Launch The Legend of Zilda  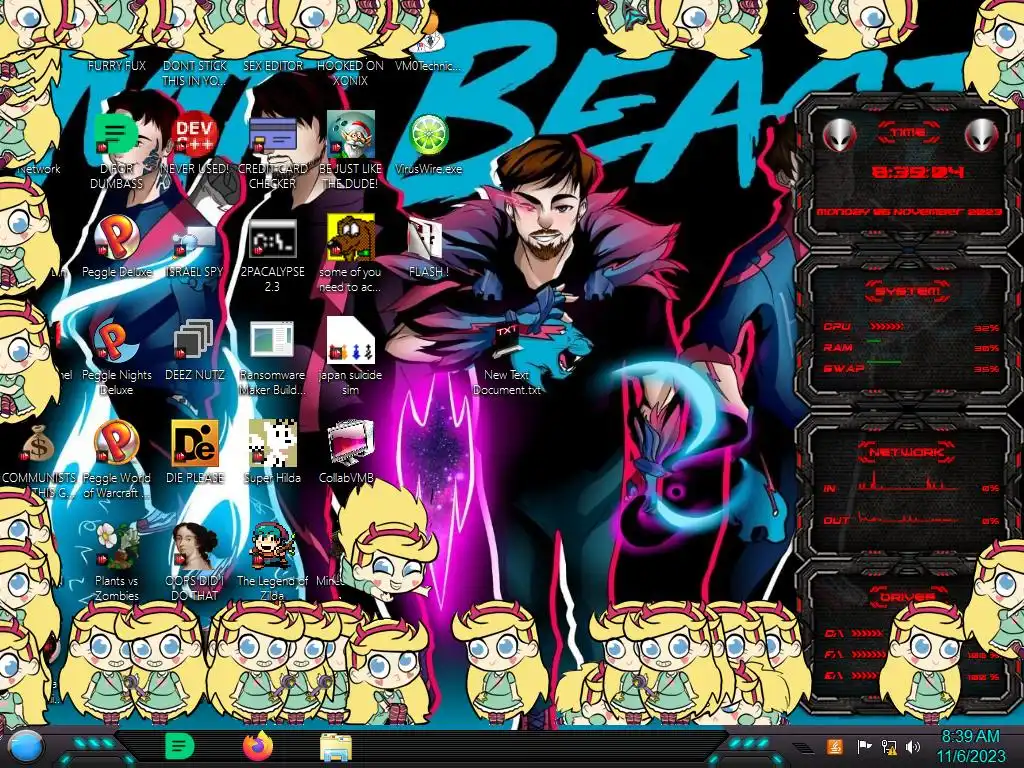coord(272,546)
